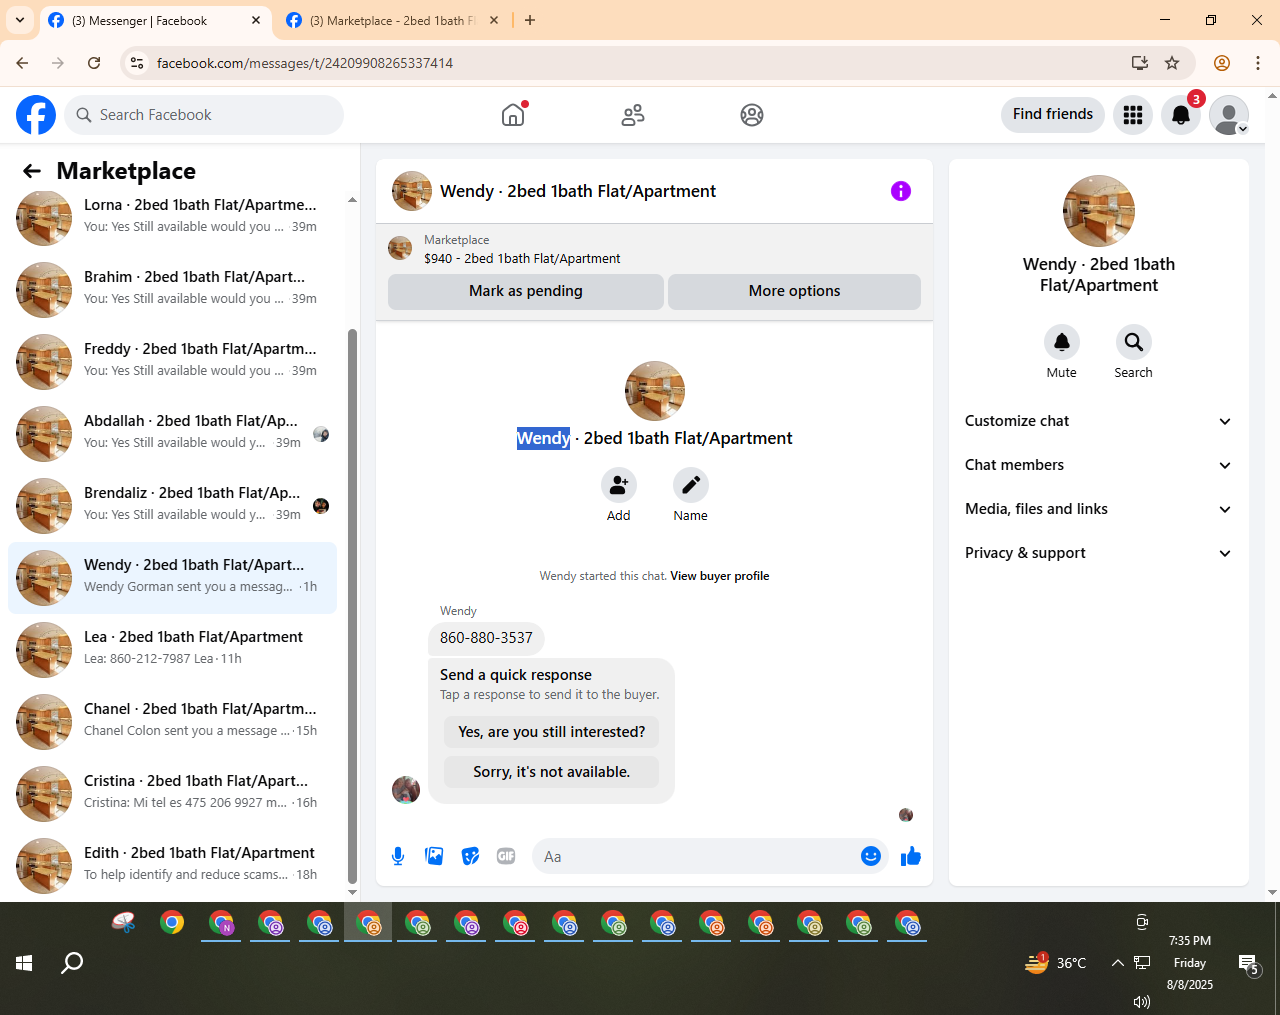Image resolution: width=1280 pixels, height=1015 pixels.
Task: Open conversation information purple icon
Action: click(901, 191)
